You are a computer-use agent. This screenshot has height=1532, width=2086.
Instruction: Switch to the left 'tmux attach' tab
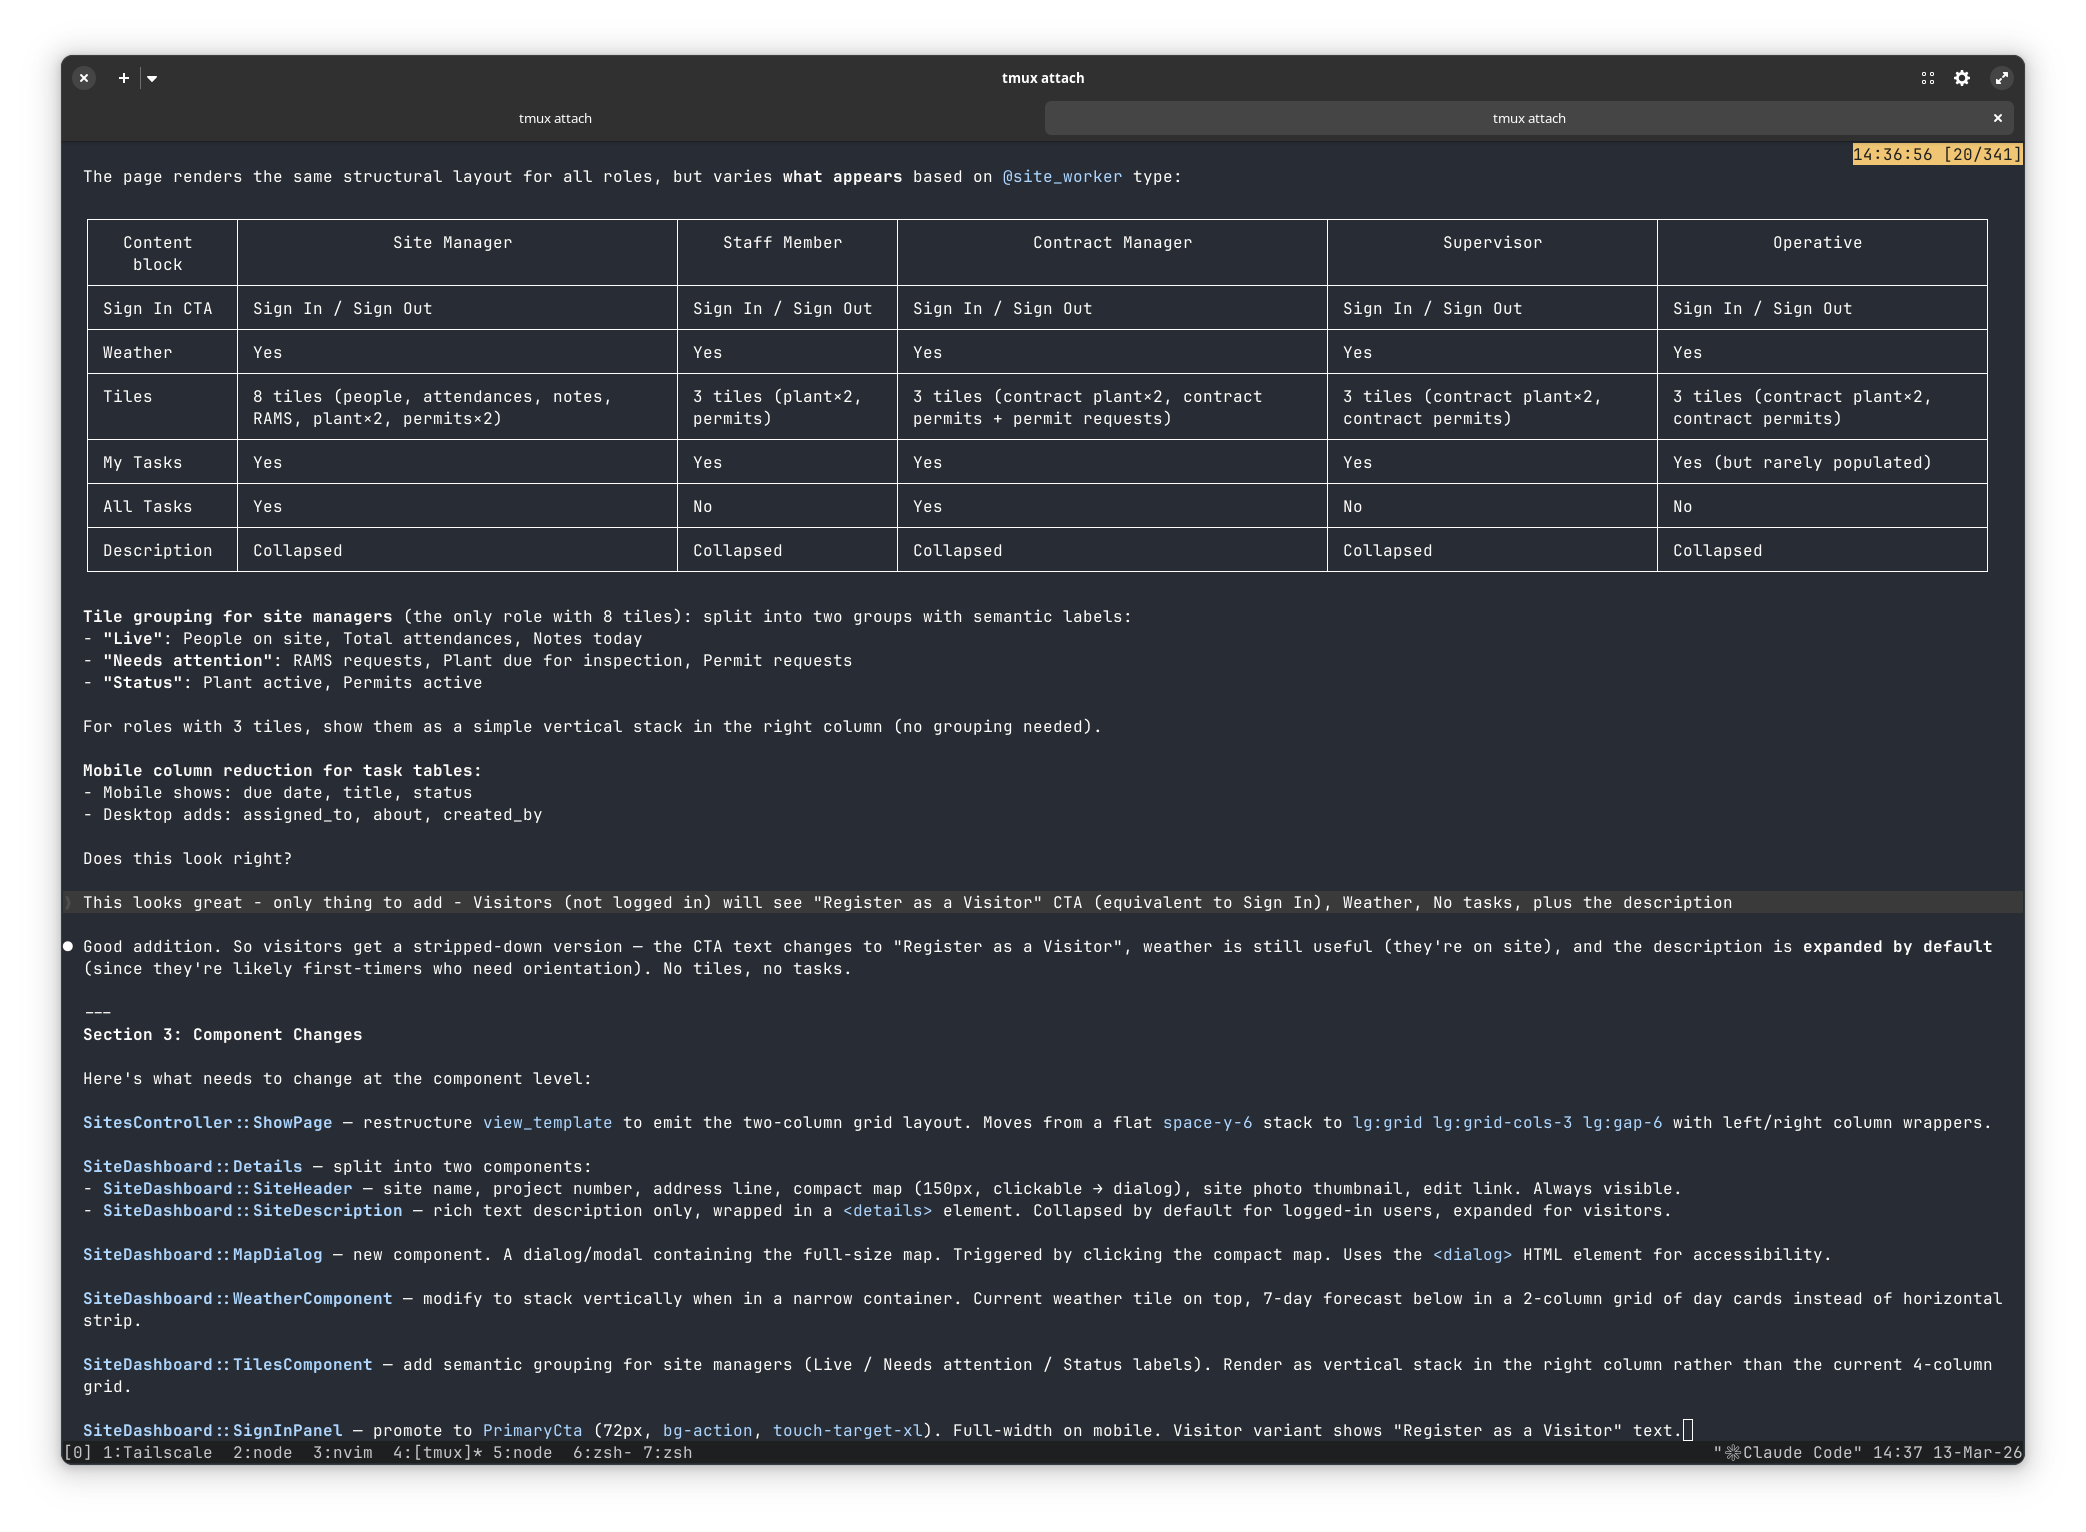(556, 117)
